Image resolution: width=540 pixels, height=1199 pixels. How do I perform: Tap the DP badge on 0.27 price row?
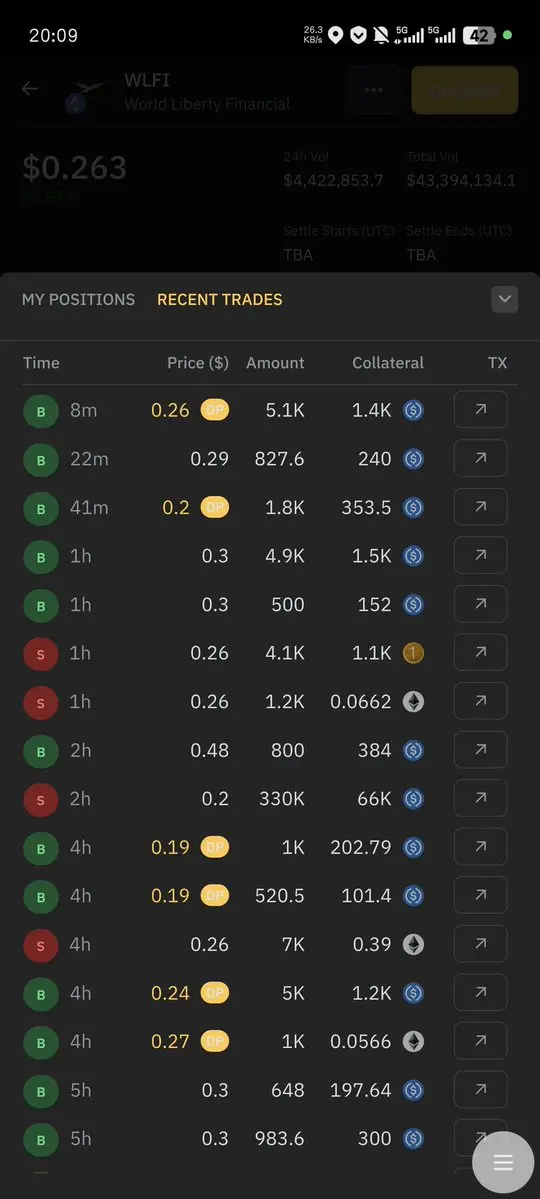(x=215, y=1041)
